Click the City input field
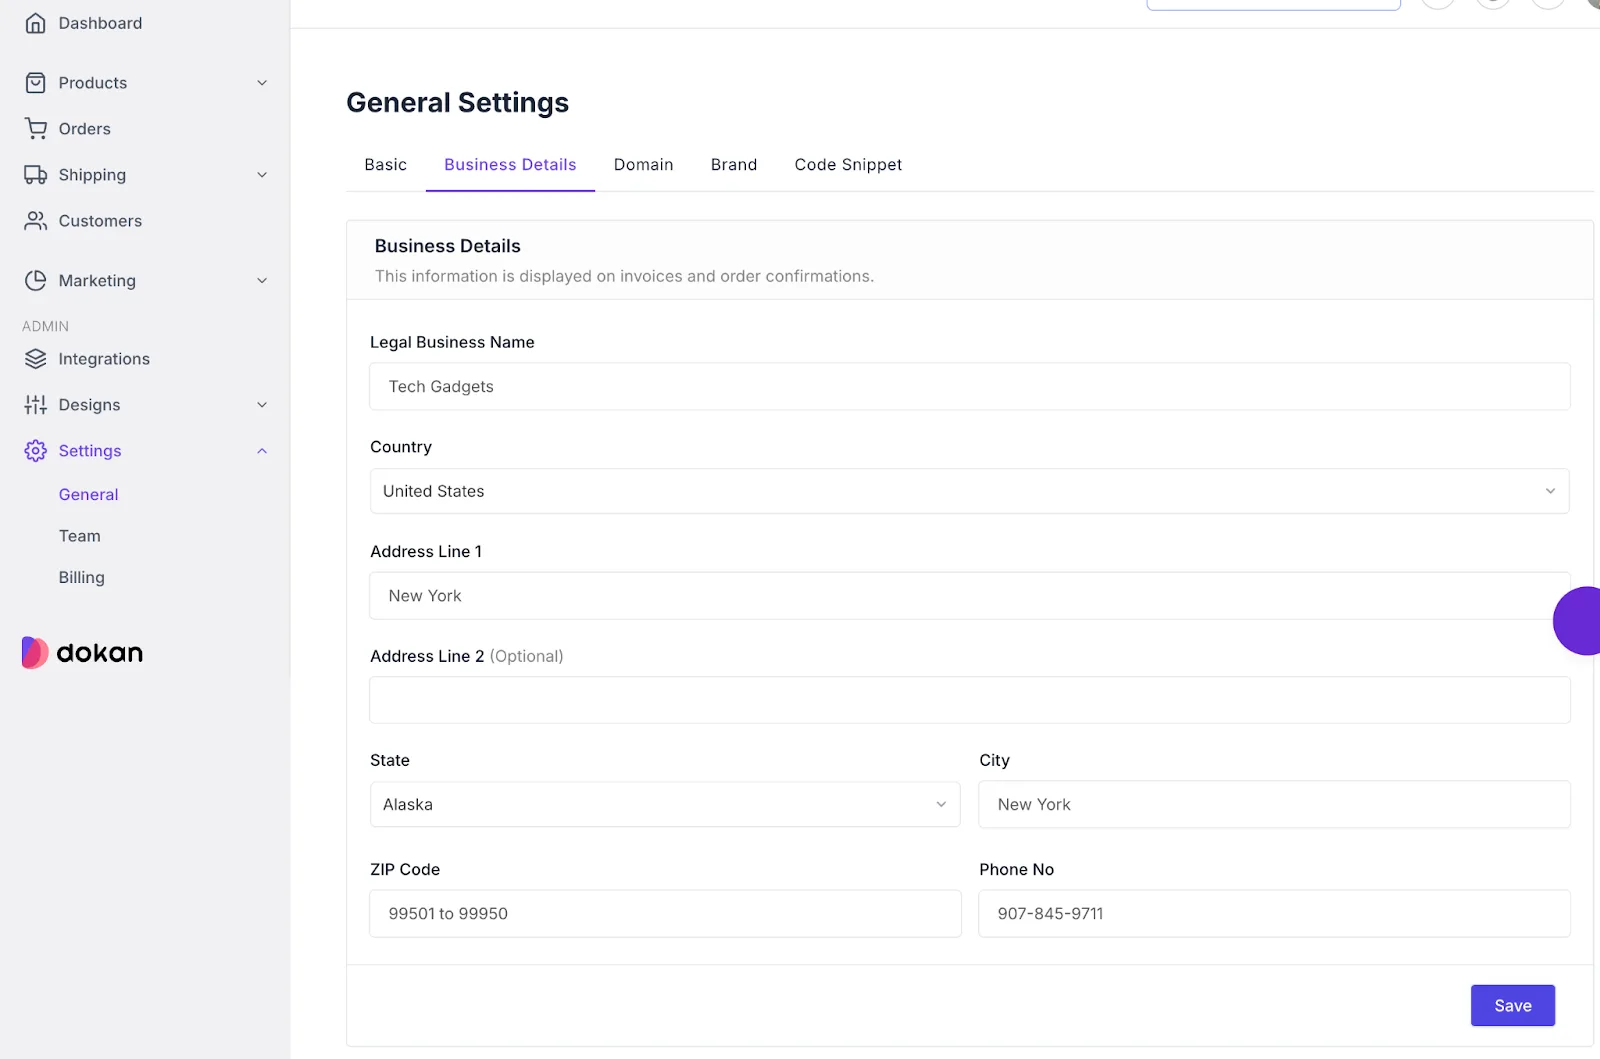The height and width of the screenshot is (1059, 1600). pyautogui.click(x=1274, y=804)
